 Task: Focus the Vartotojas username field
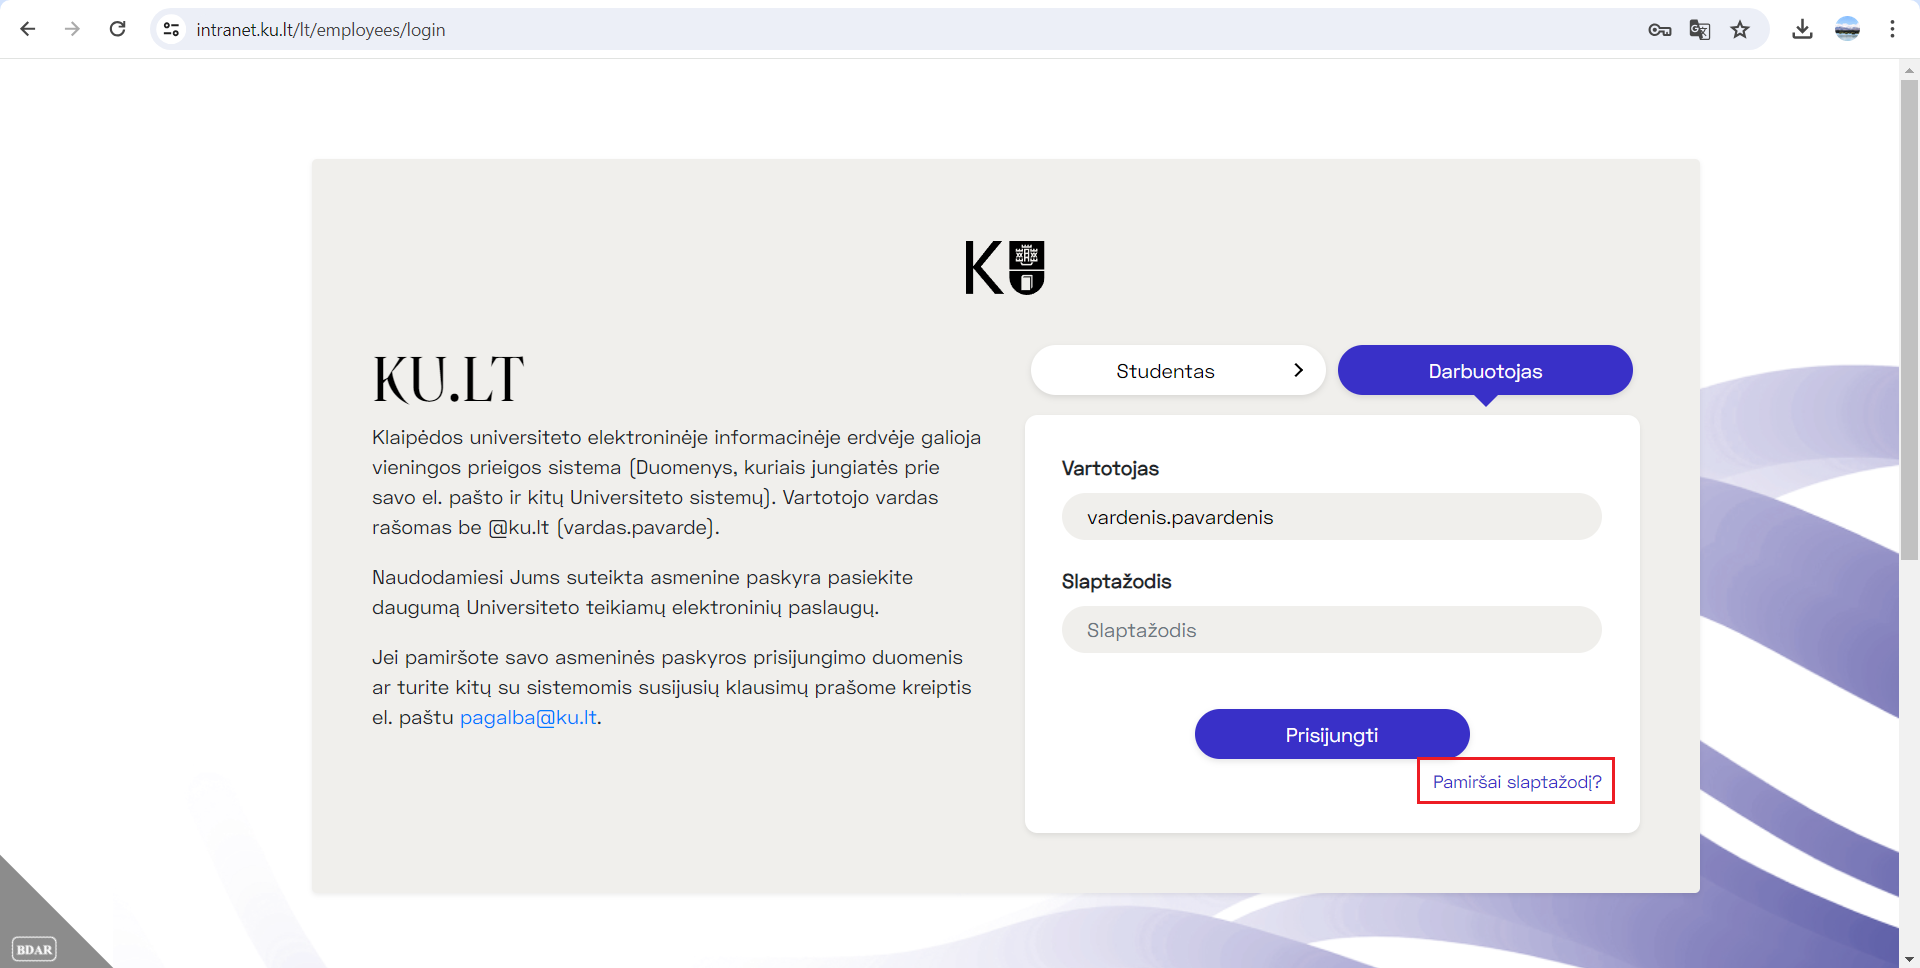pyautogui.click(x=1331, y=517)
